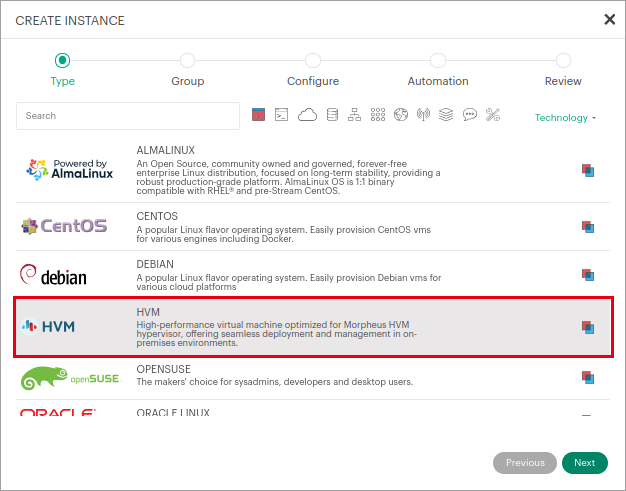
Task: Click the stacked-squares icon in the DEBIAN row
Action: point(588,275)
